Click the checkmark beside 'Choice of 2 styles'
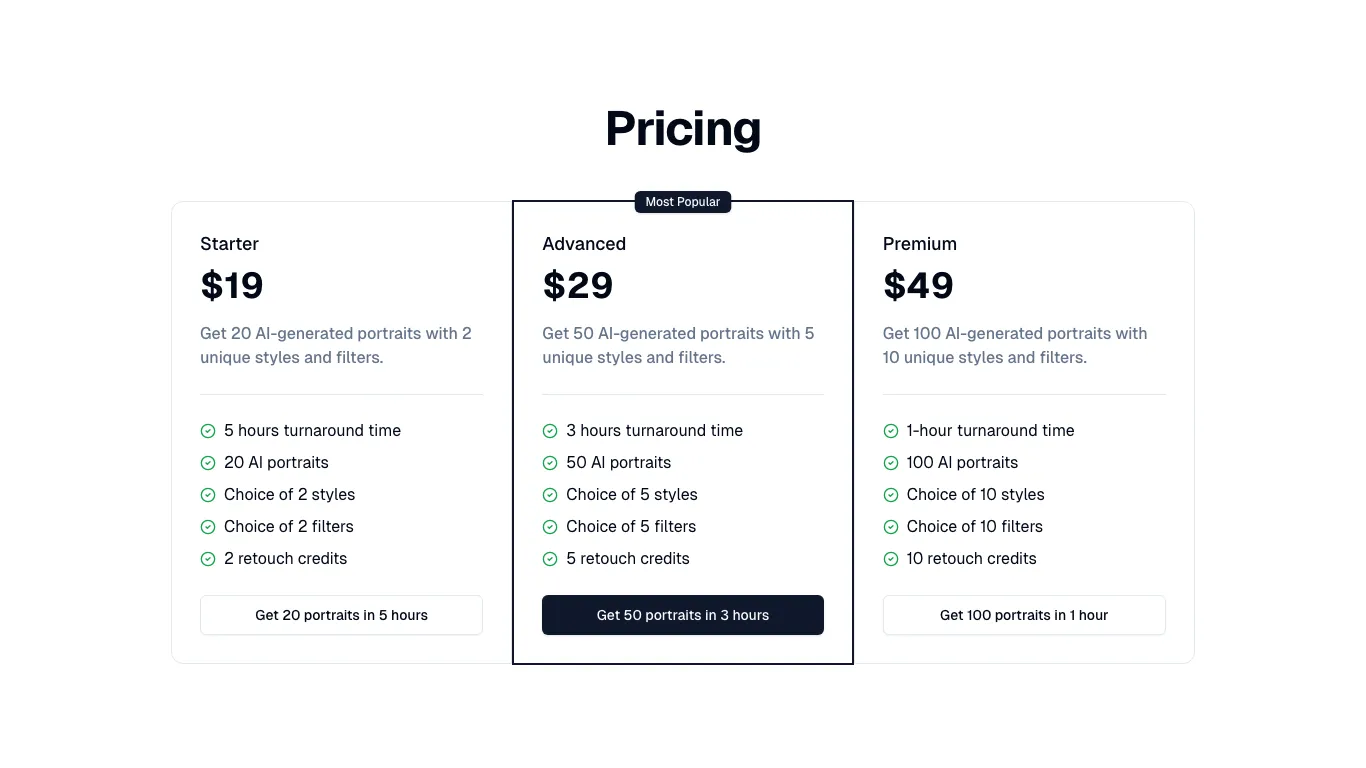Image resolution: width=1366 pixels, height=768 pixels. click(x=208, y=494)
